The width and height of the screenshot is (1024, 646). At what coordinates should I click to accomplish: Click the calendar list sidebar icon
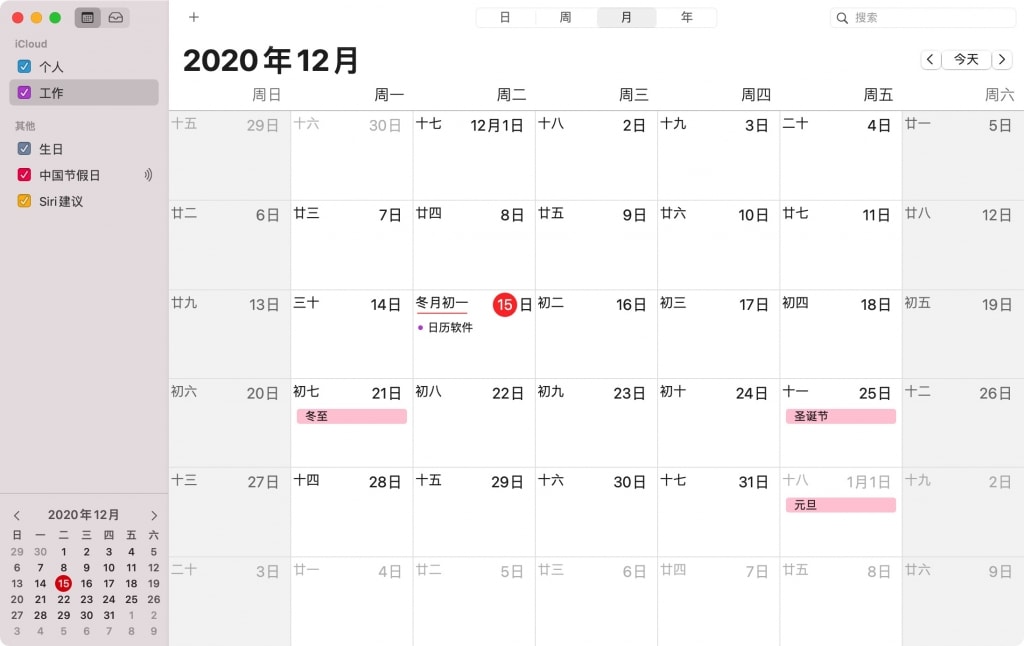(x=88, y=18)
